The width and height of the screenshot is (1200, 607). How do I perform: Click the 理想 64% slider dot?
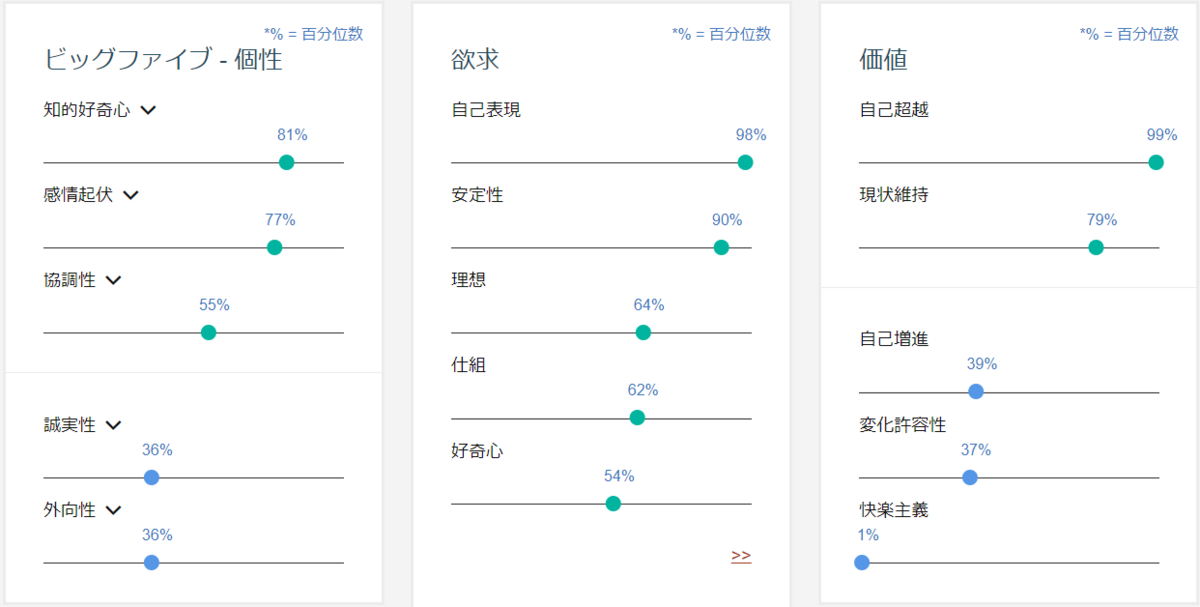click(643, 332)
